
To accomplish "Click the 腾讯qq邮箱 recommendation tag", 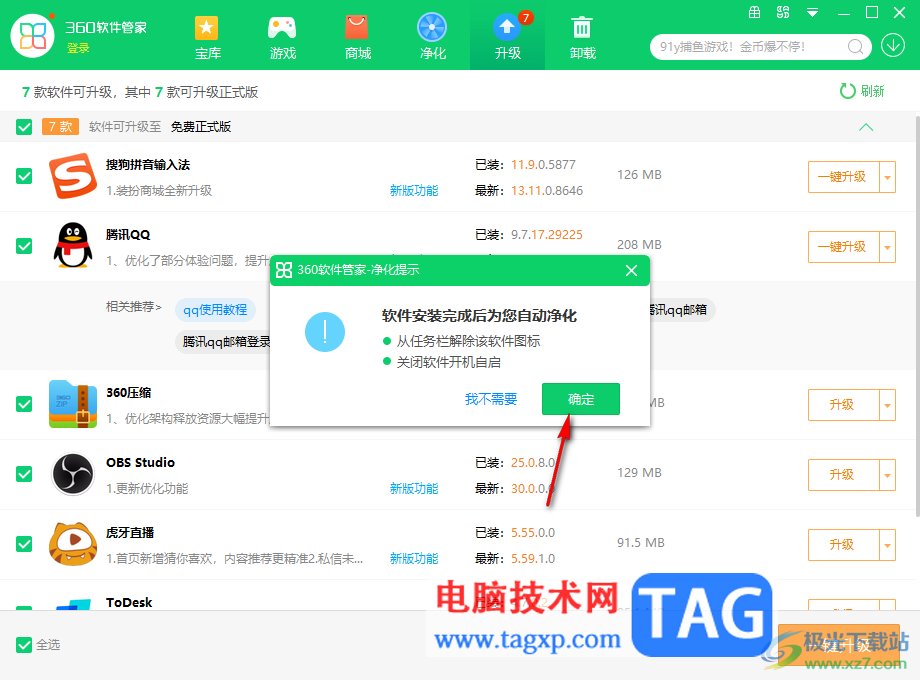I will point(681,310).
